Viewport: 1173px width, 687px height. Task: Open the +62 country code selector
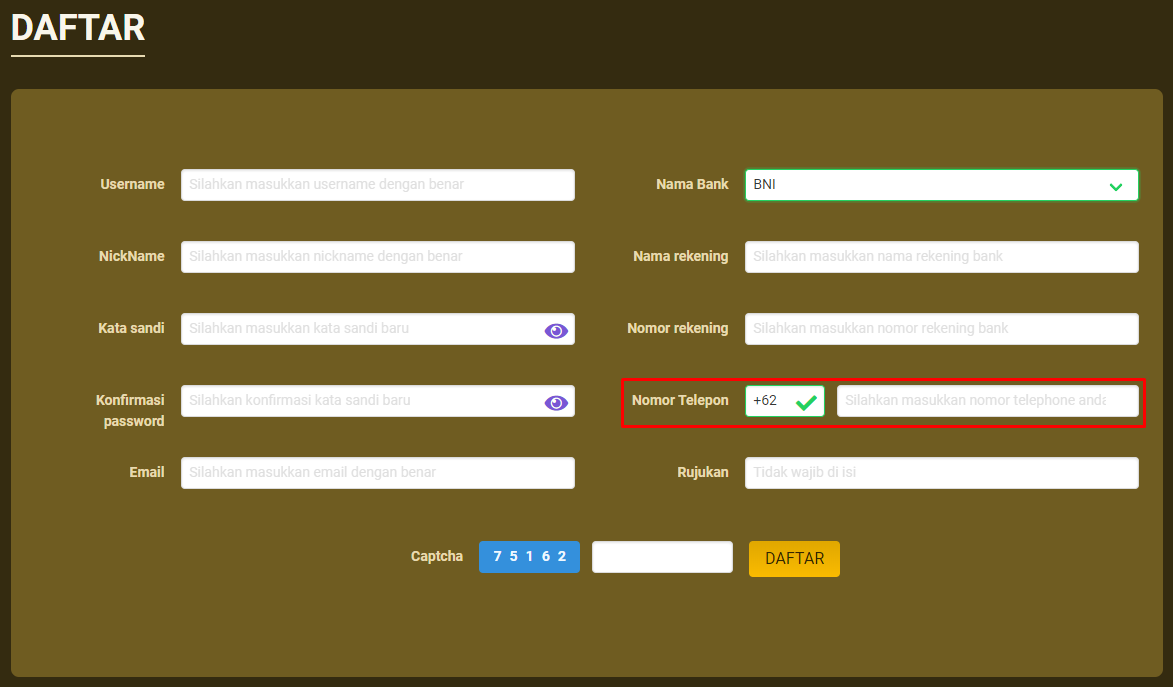coord(772,401)
